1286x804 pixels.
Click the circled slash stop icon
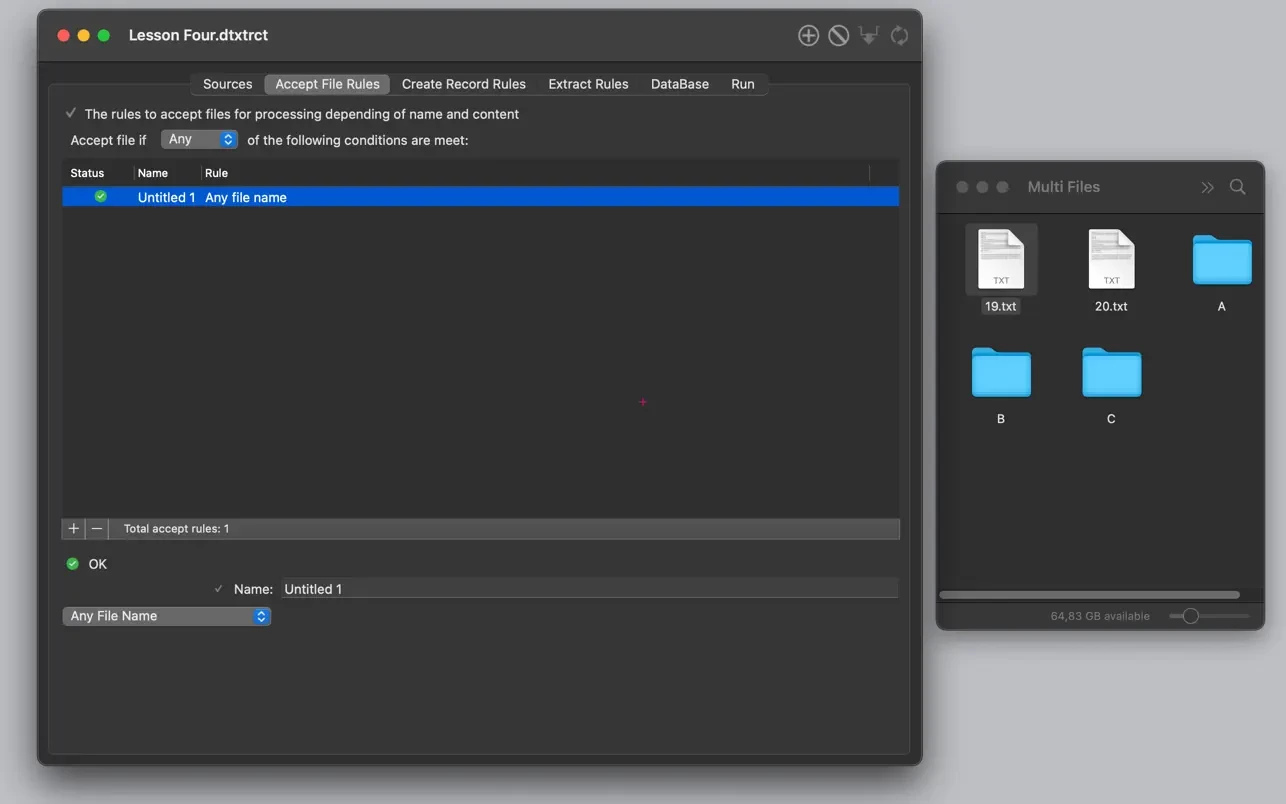coord(839,36)
